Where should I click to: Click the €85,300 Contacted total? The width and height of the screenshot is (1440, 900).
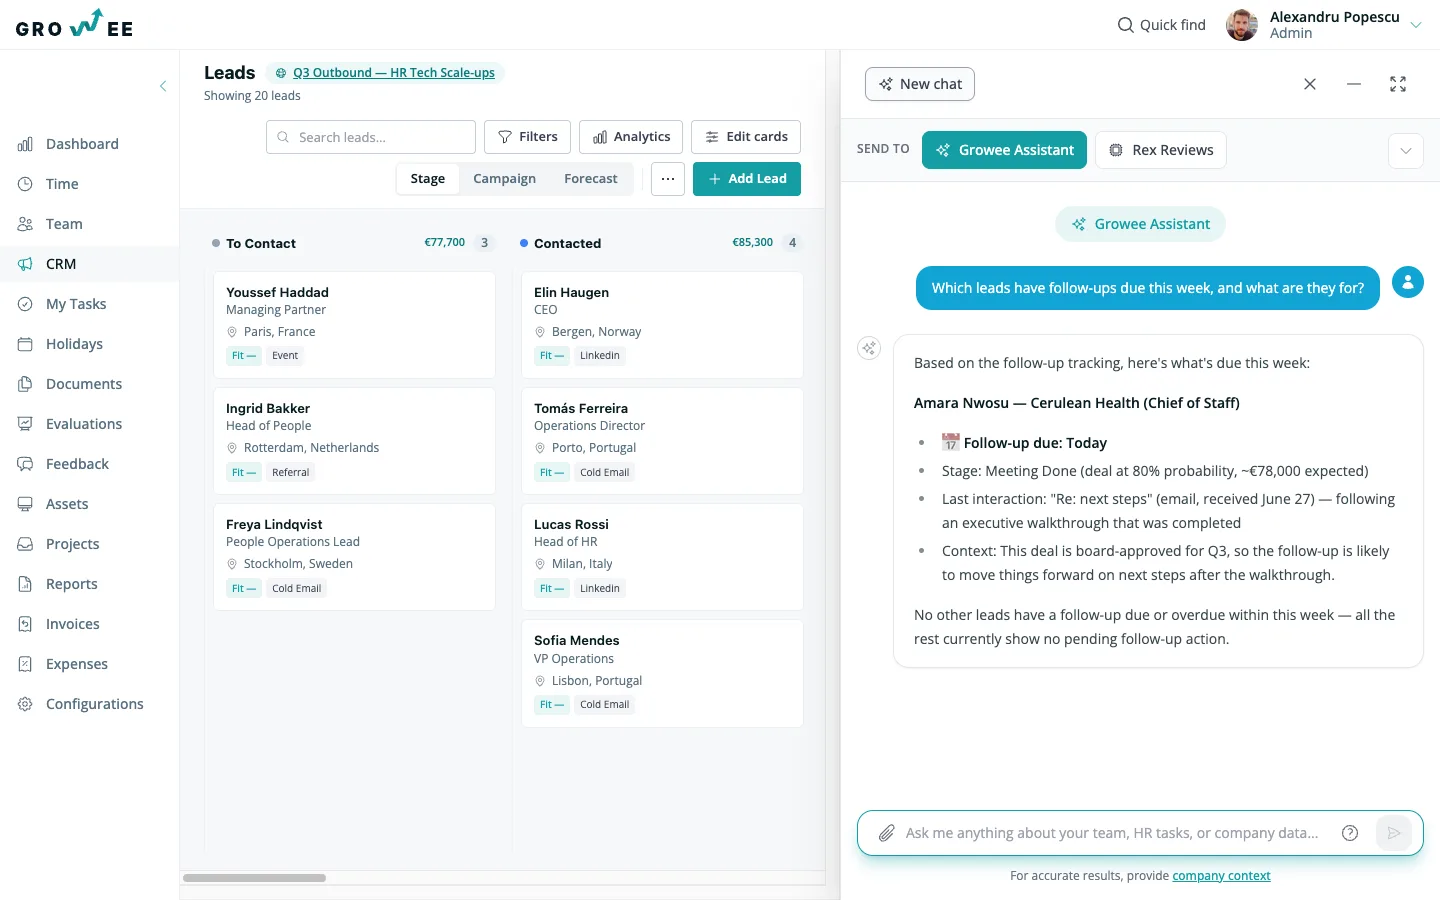pos(753,243)
